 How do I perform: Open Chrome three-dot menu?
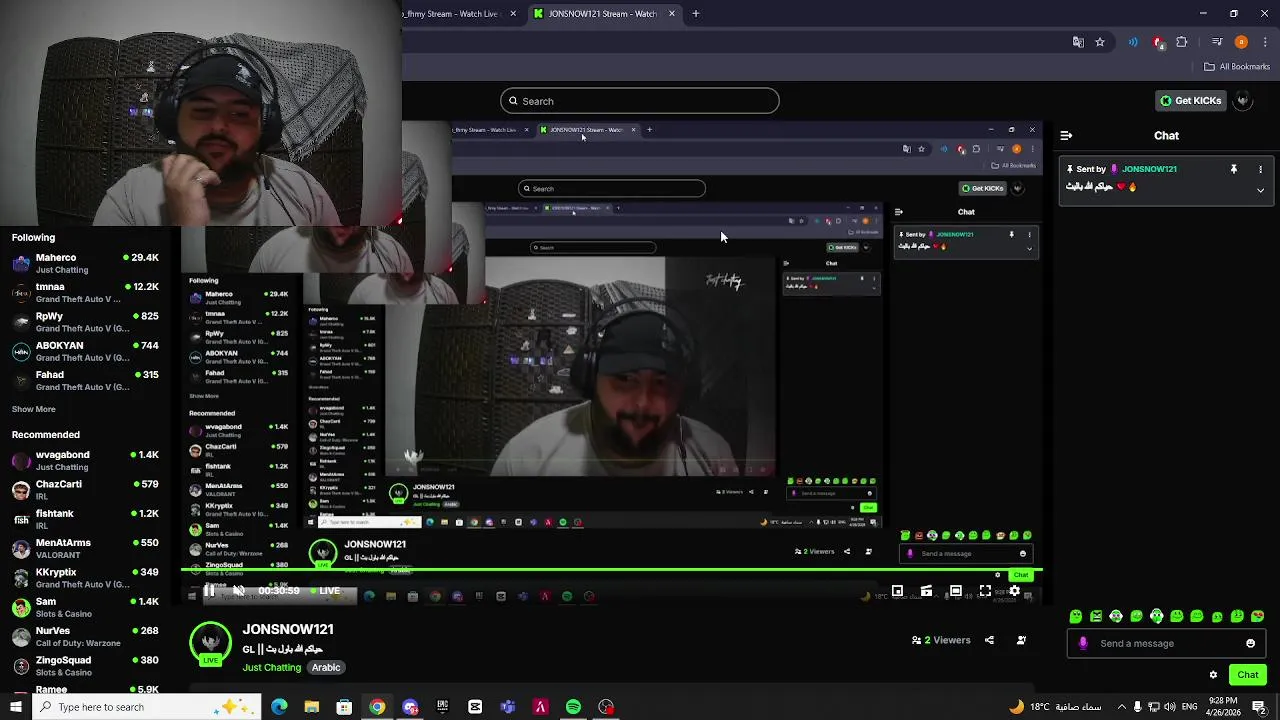tap(1263, 42)
